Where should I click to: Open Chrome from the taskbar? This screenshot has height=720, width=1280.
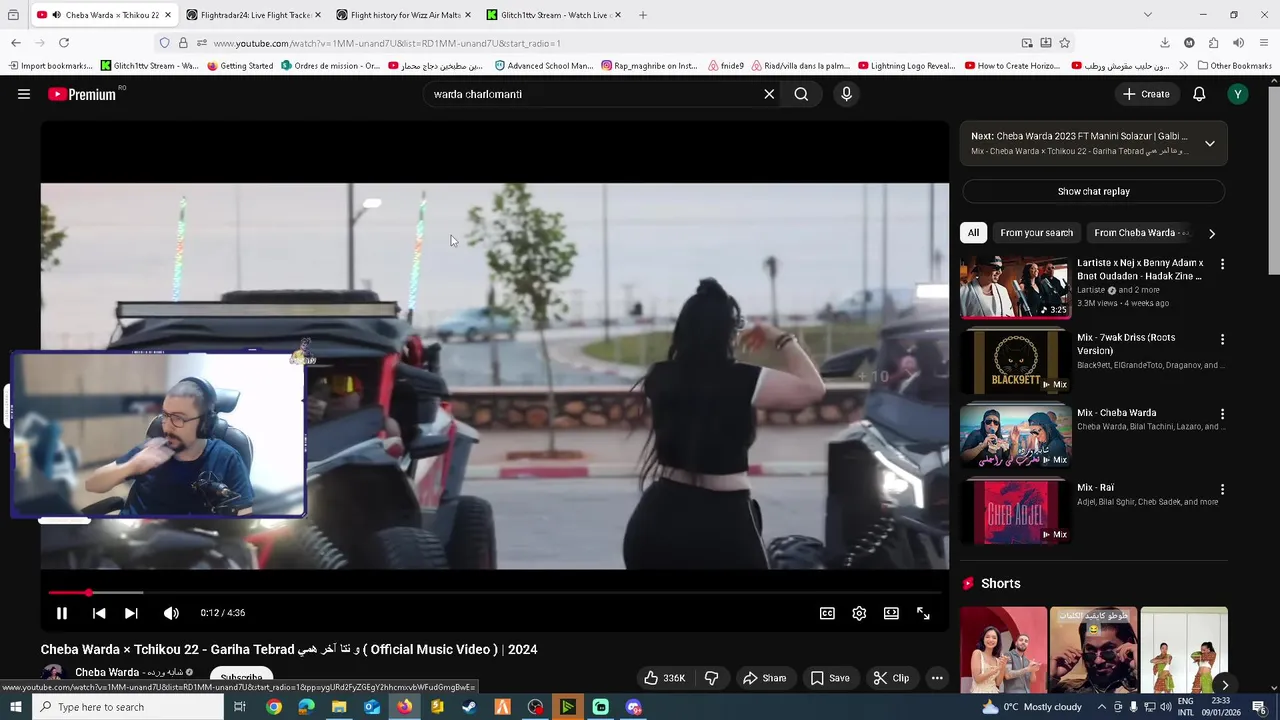click(273, 707)
